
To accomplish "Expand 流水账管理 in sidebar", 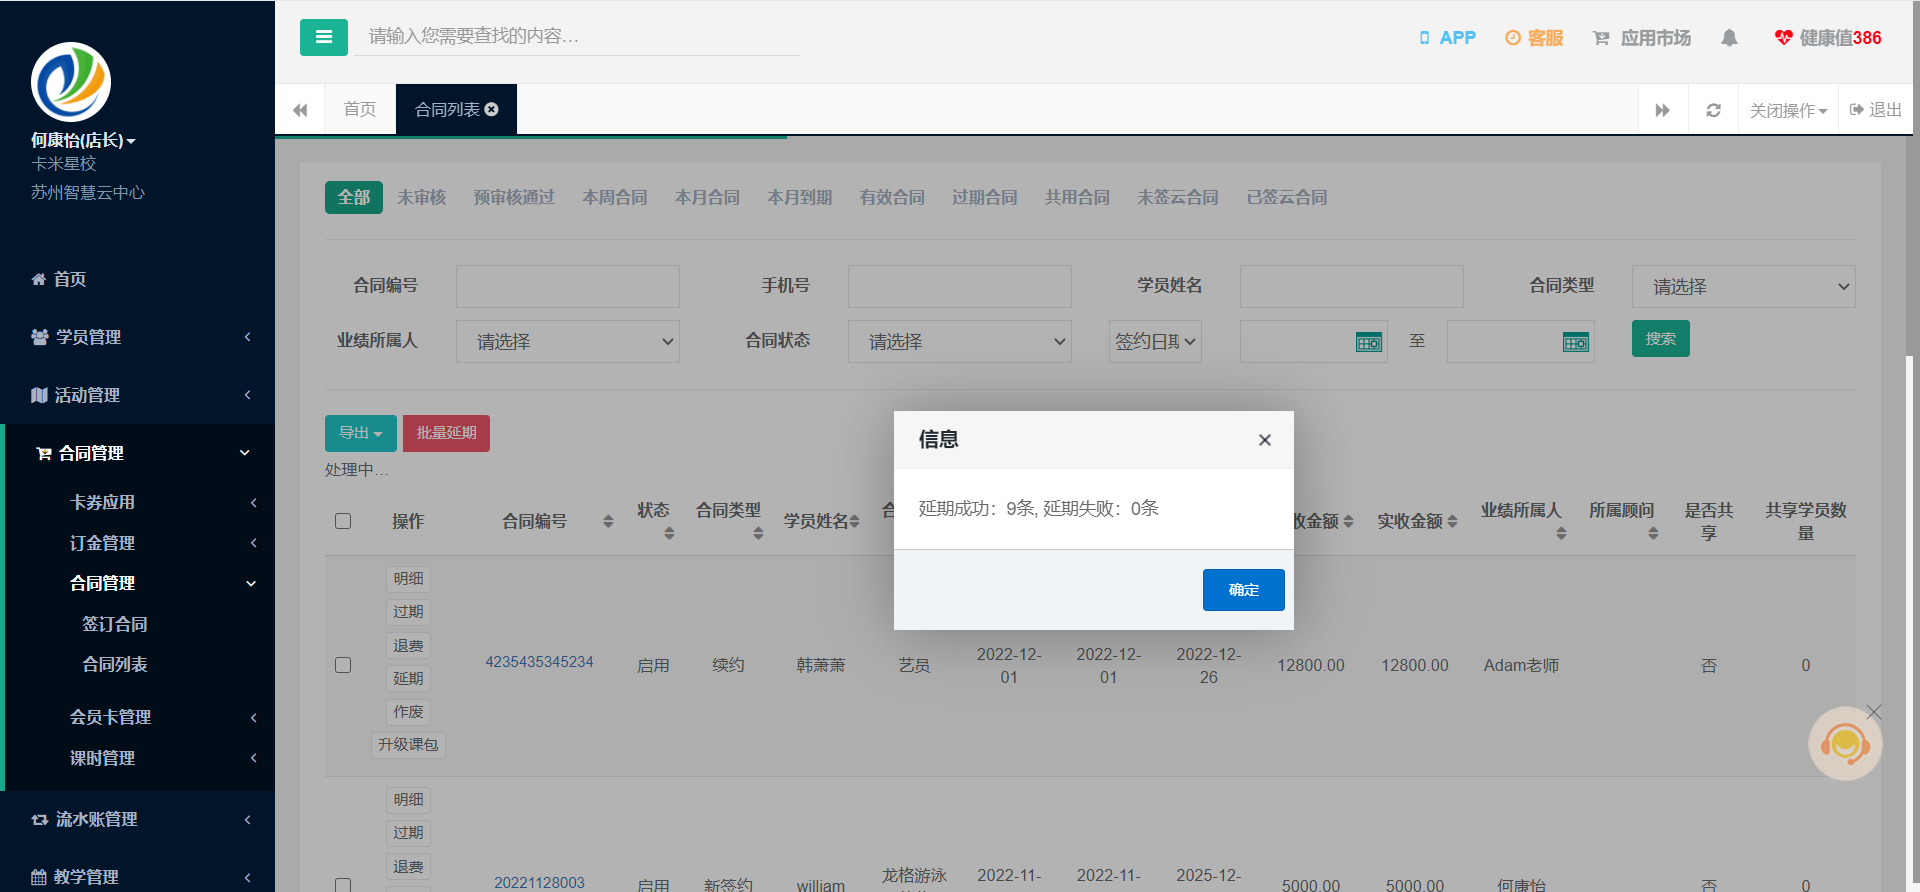I will pyautogui.click(x=138, y=819).
